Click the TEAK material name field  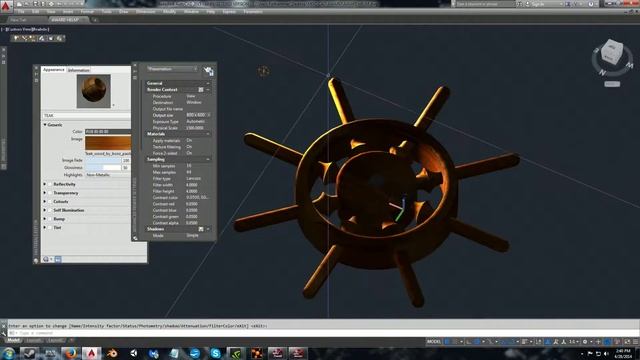point(87,116)
